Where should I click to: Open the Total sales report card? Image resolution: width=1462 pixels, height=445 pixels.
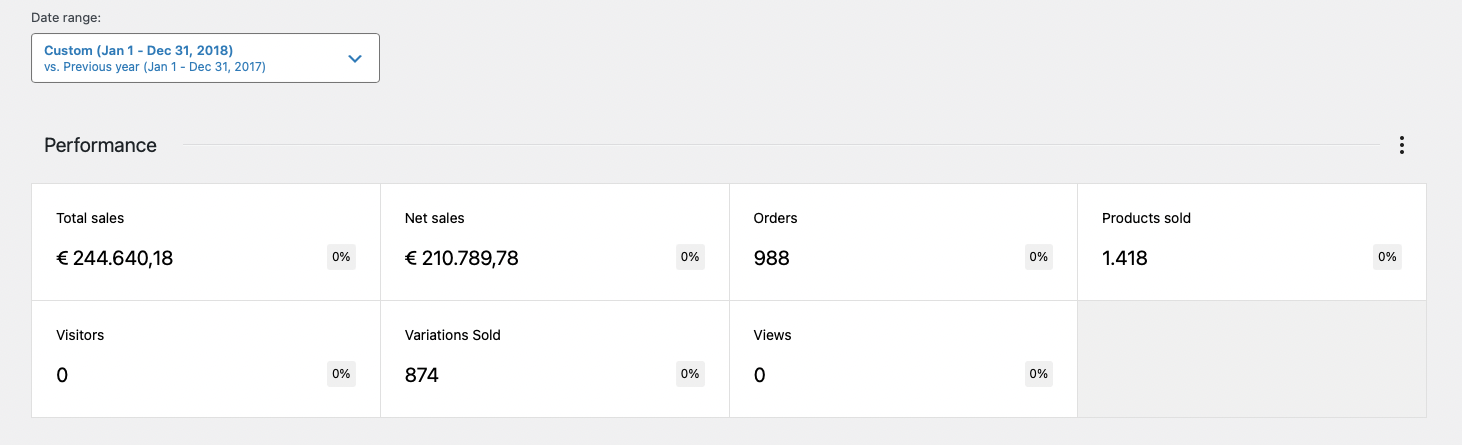point(206,242)
